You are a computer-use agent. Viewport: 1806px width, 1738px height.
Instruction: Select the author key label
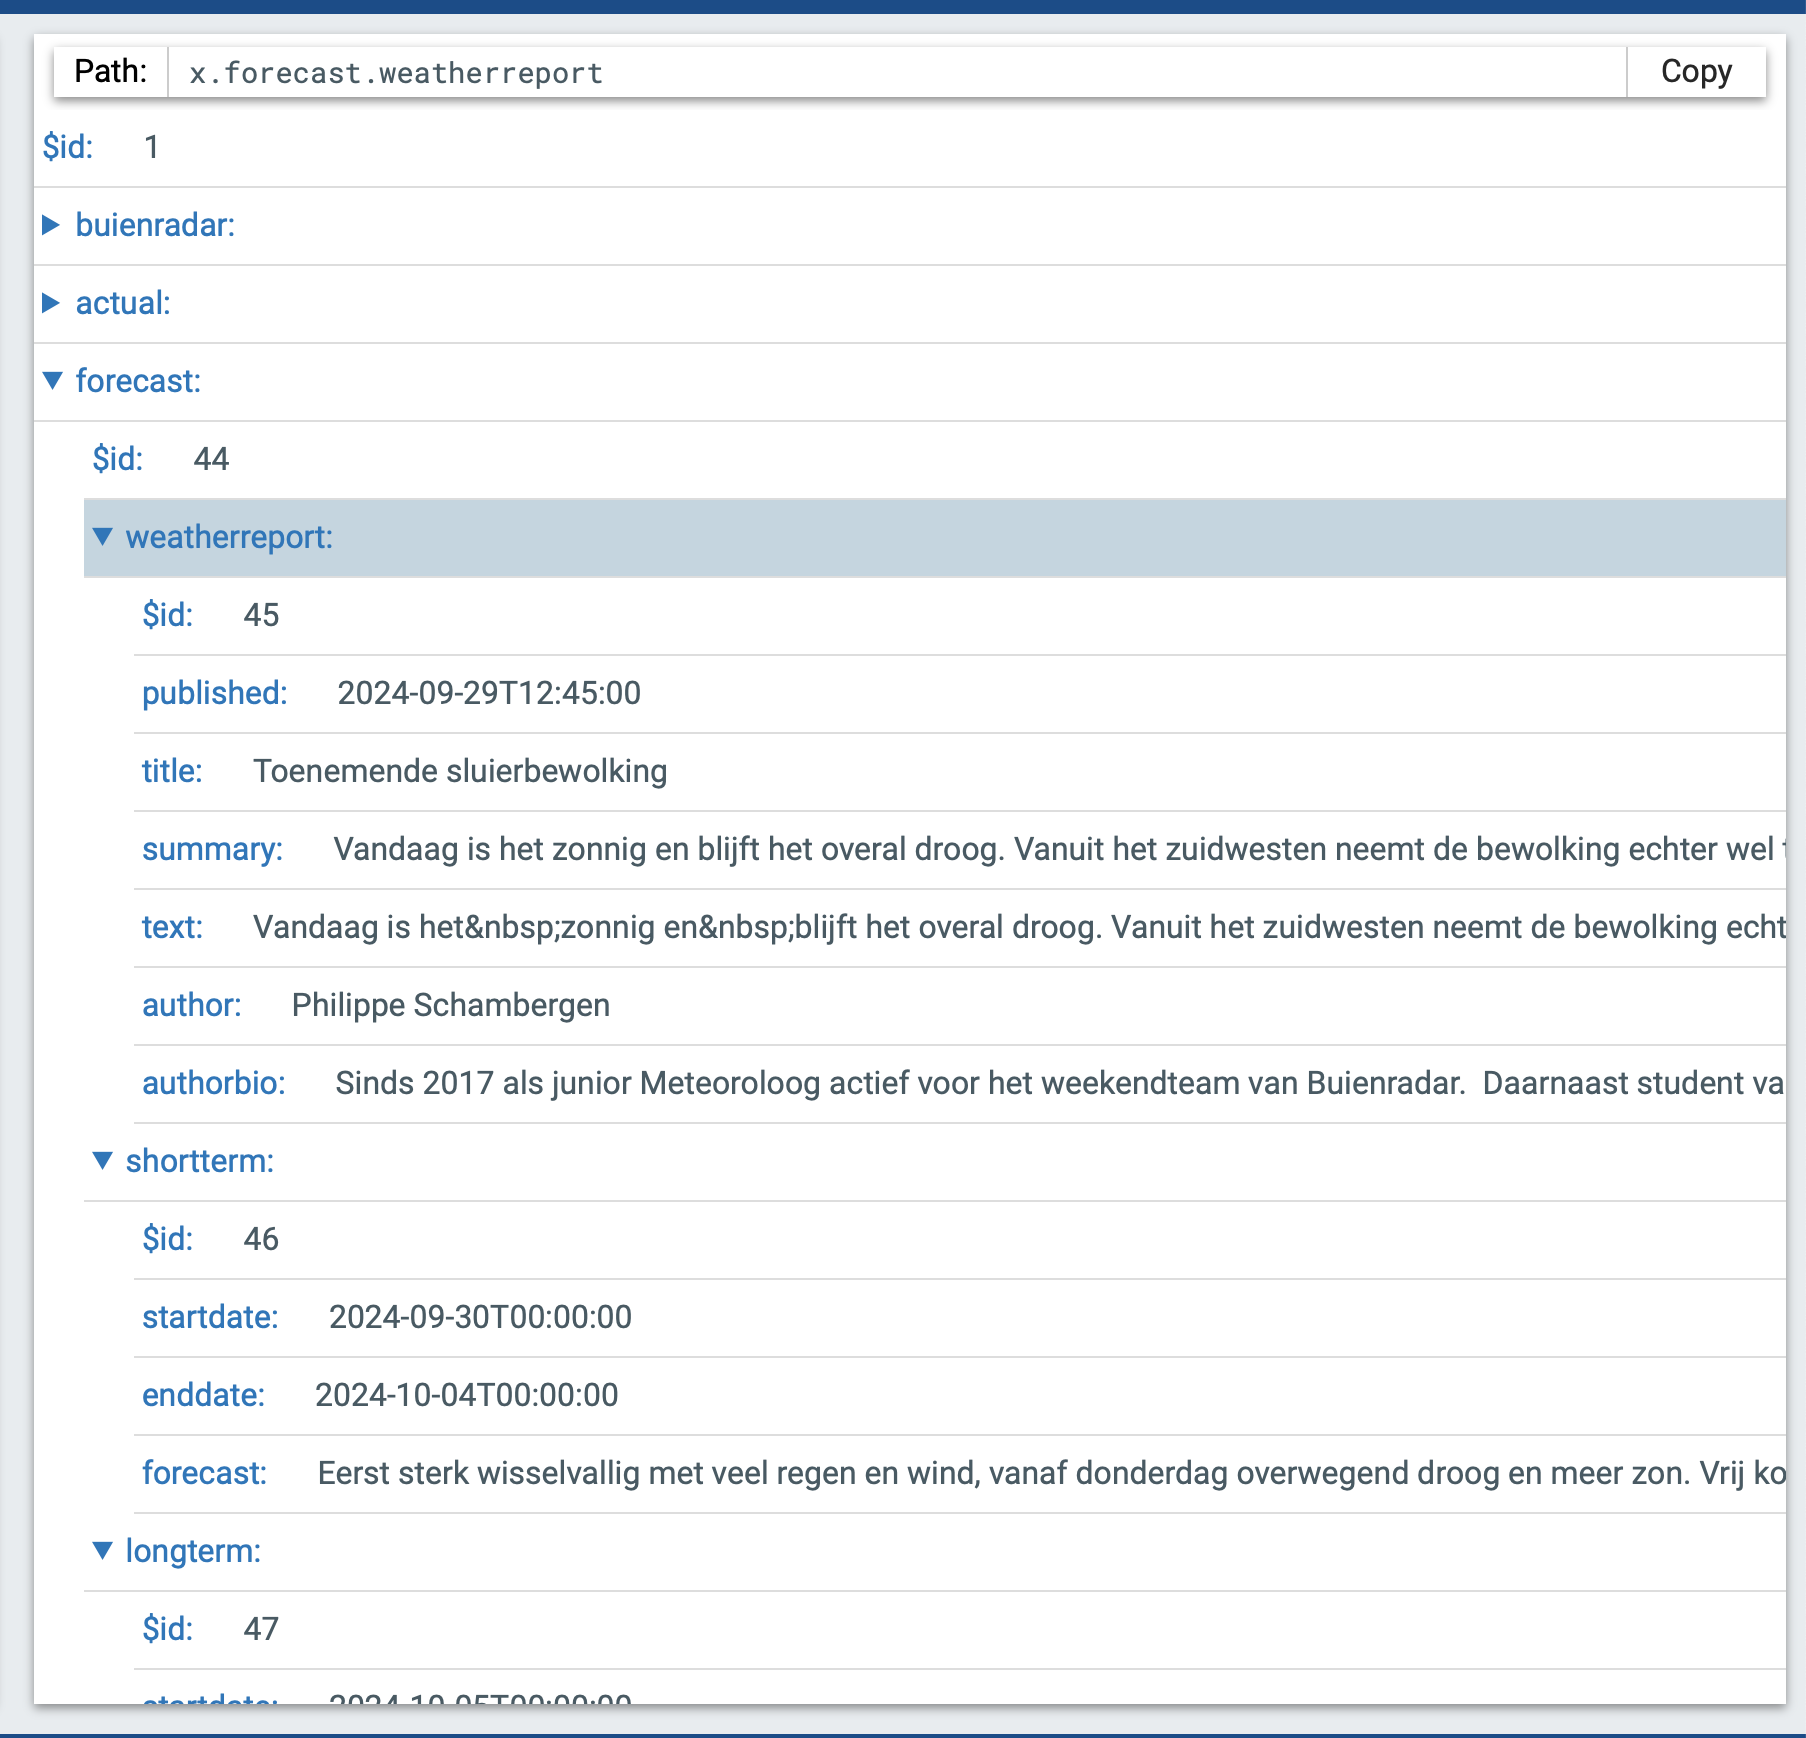[191, 1005]
